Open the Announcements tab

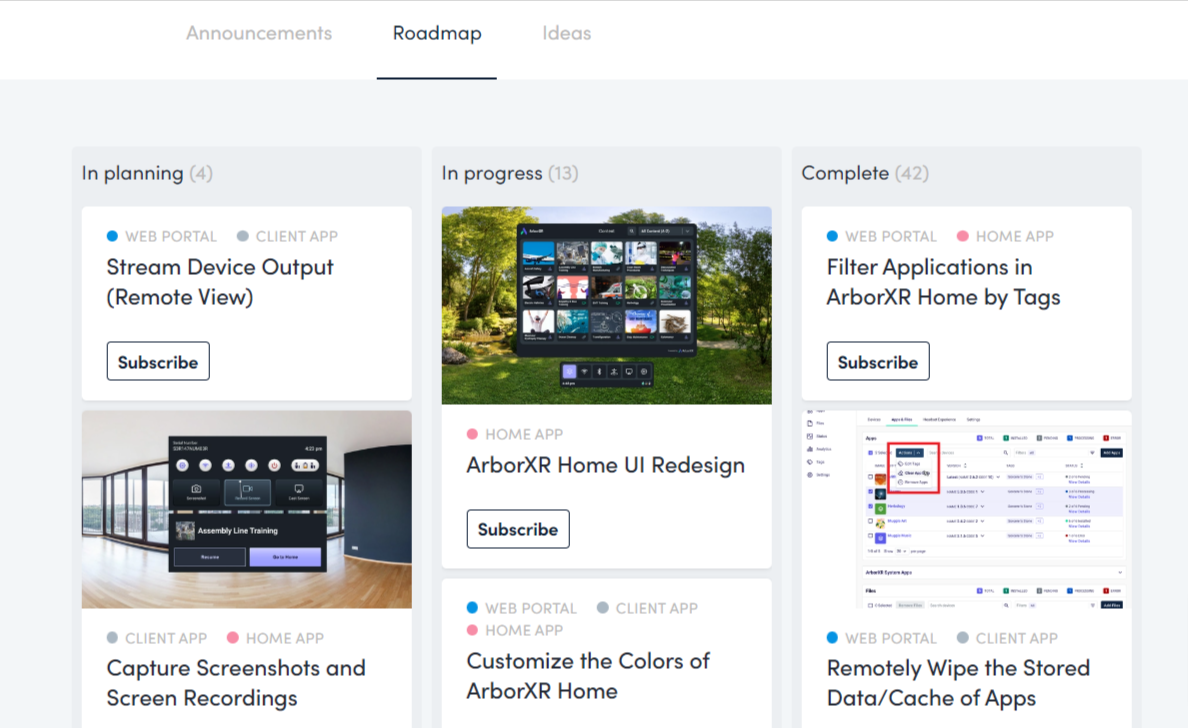[x=259, y=33]
